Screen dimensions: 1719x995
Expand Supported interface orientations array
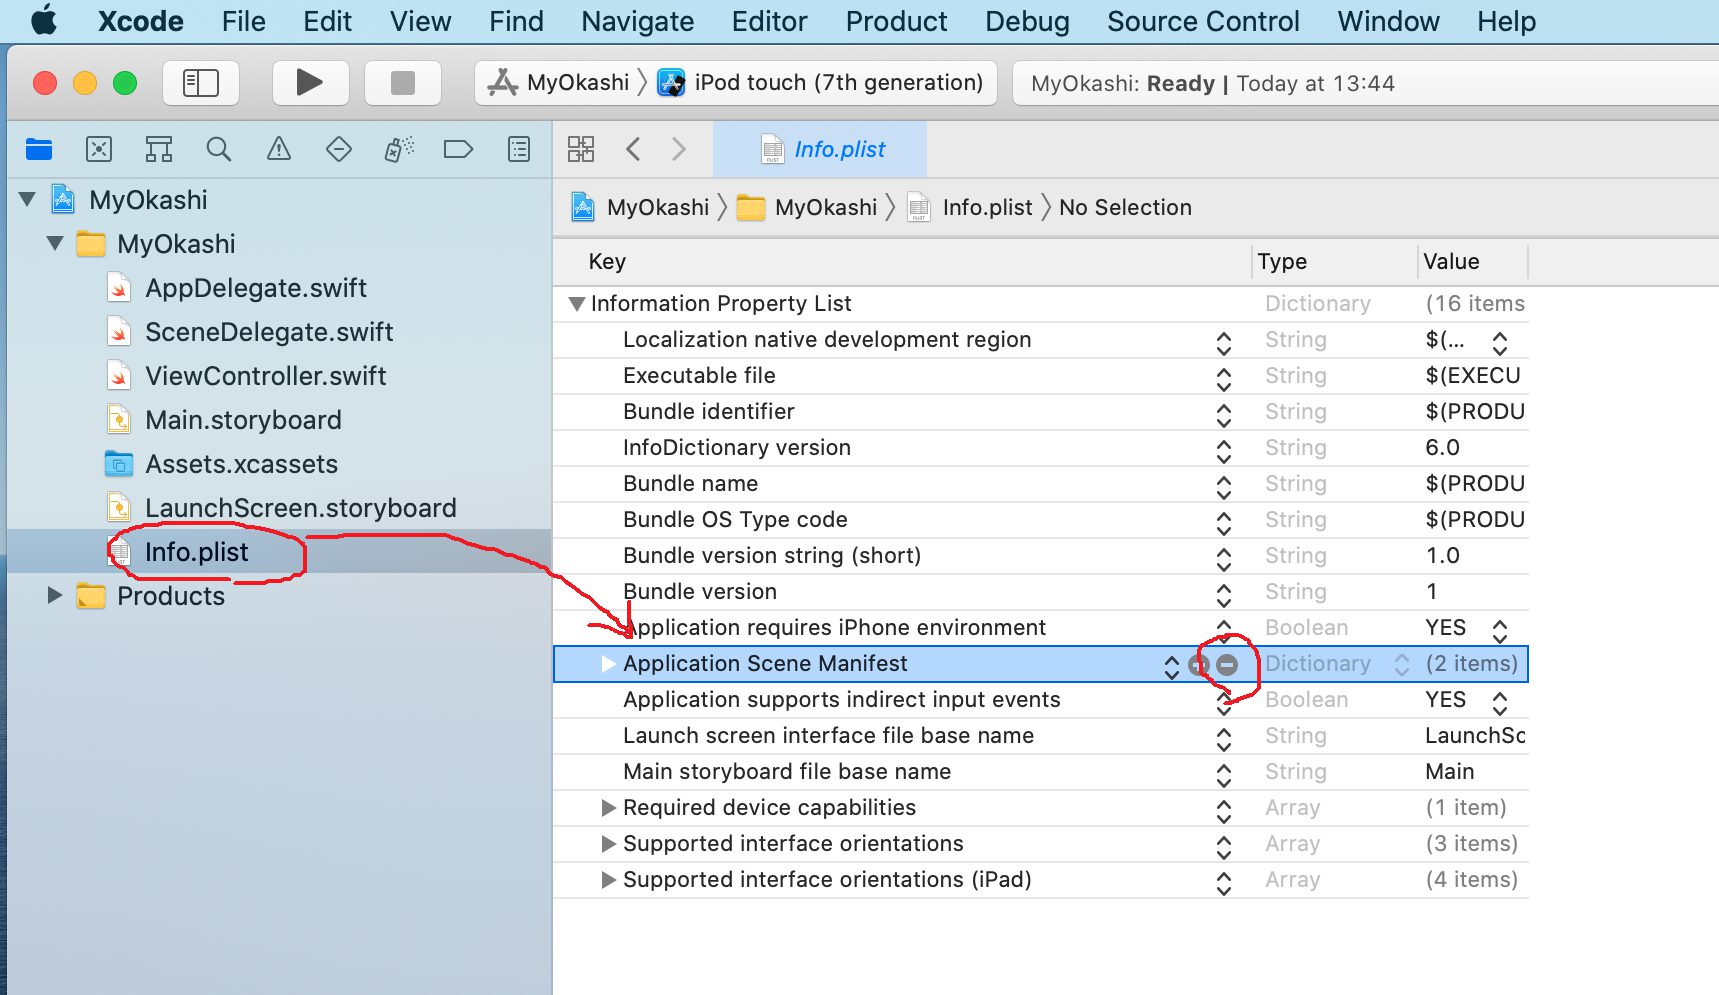point(608,843)
